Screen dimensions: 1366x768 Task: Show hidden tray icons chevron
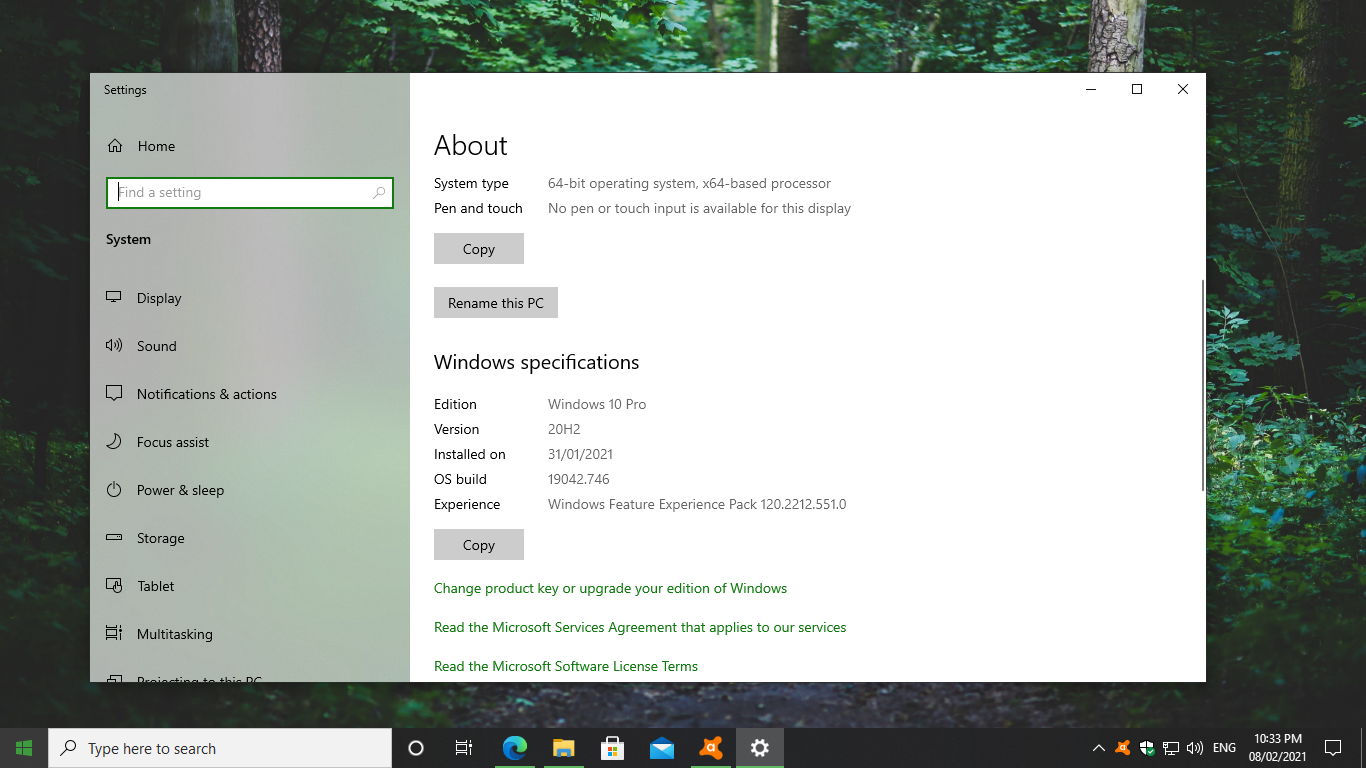[1098, 748]
